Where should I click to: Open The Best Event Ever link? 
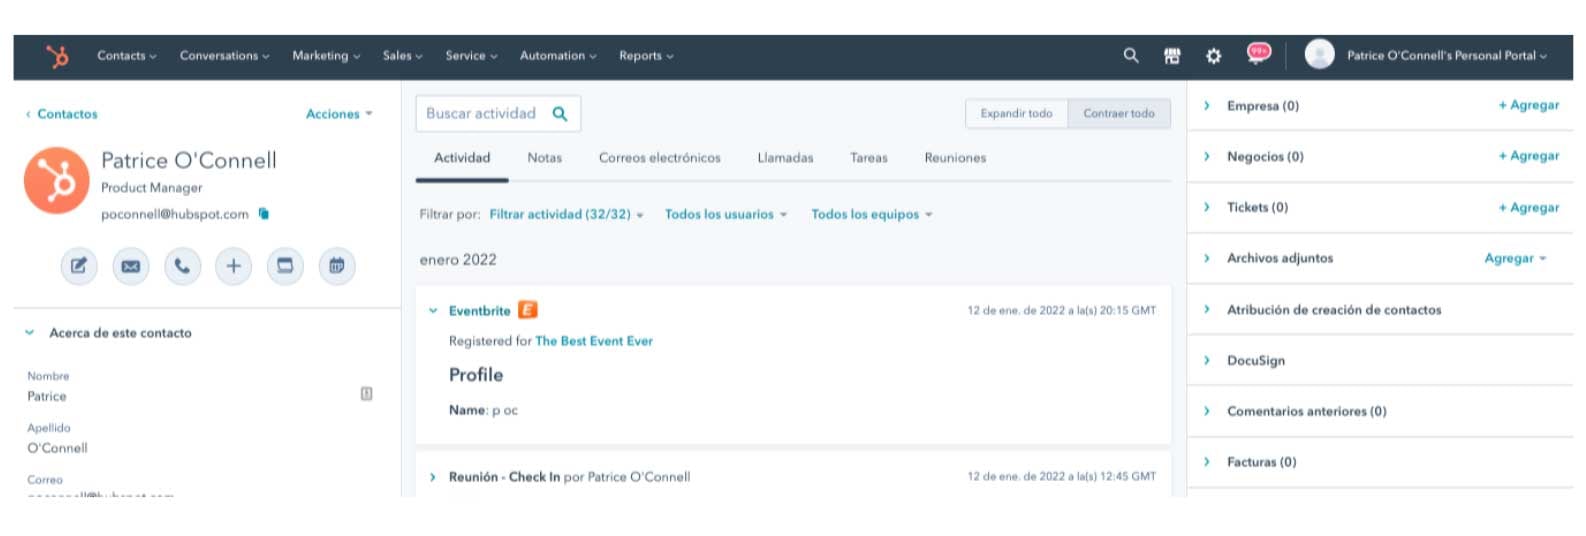pos(593,341)
